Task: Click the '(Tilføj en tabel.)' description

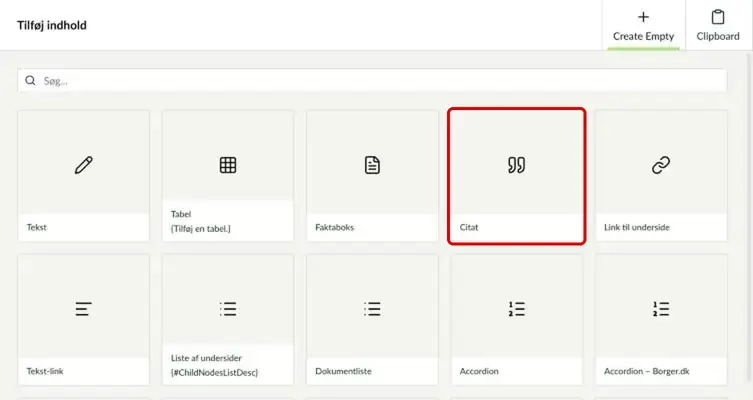Action: (x=201, y=229)
